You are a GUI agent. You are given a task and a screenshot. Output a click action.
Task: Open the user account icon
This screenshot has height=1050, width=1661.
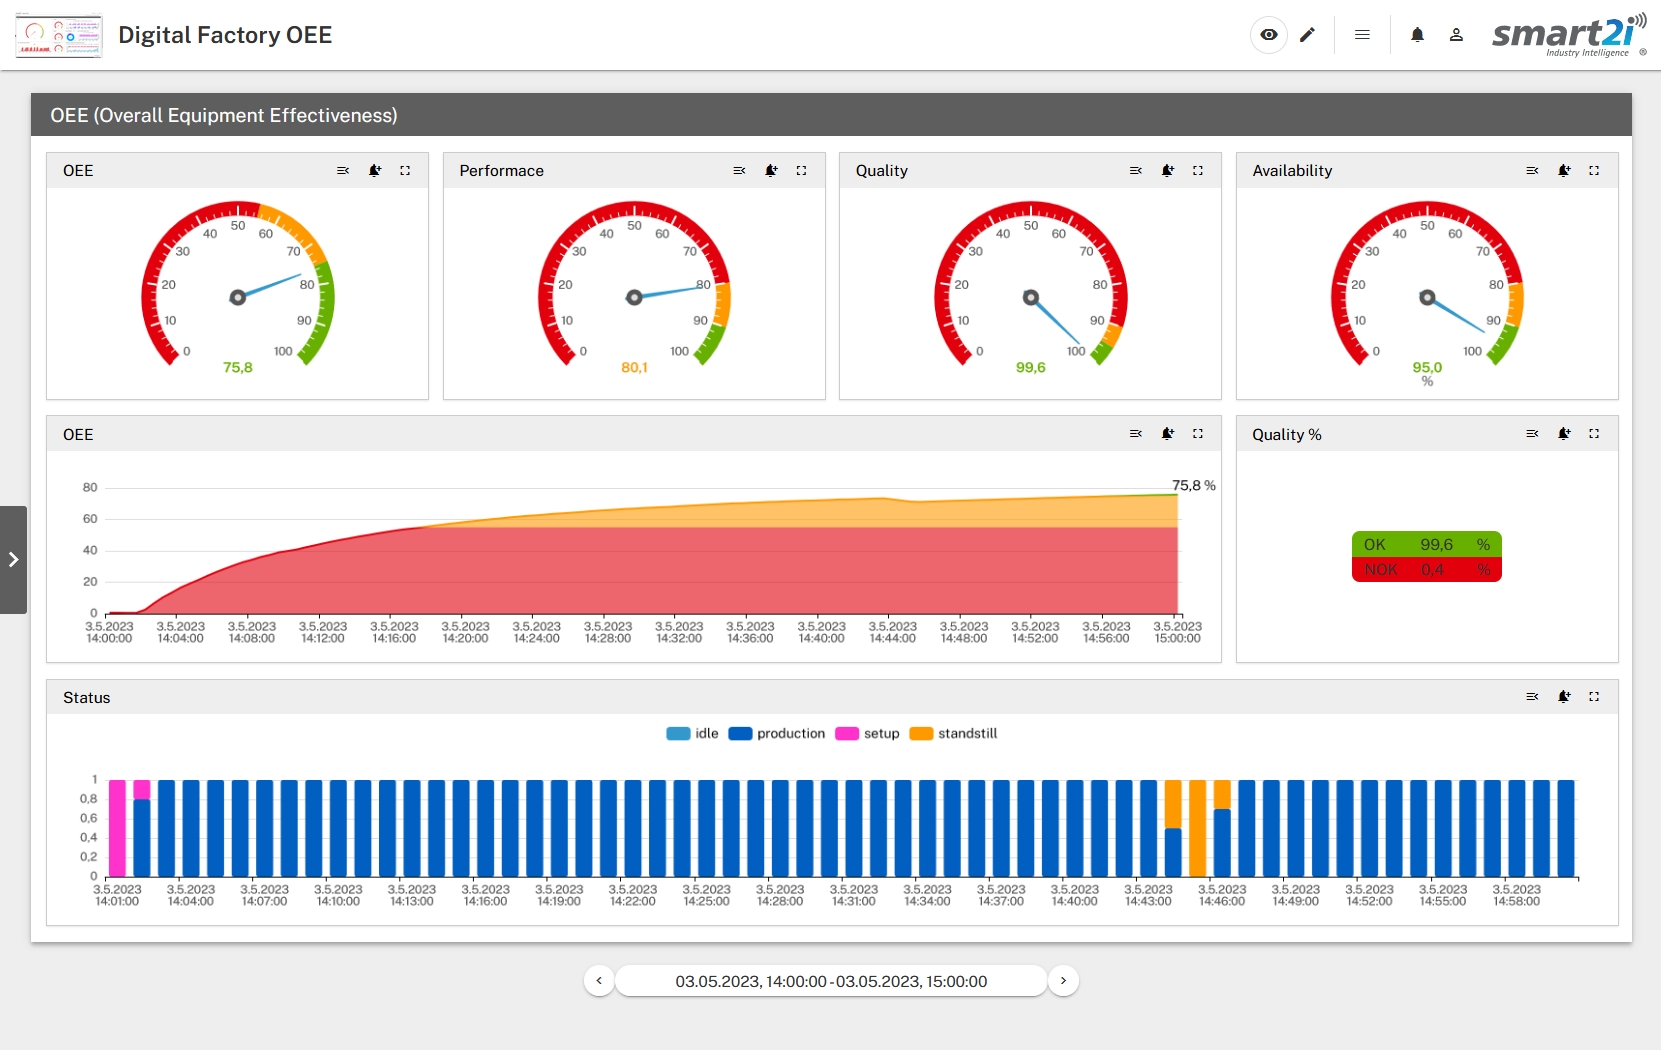pyautogui.click(x=1456, y=35)
